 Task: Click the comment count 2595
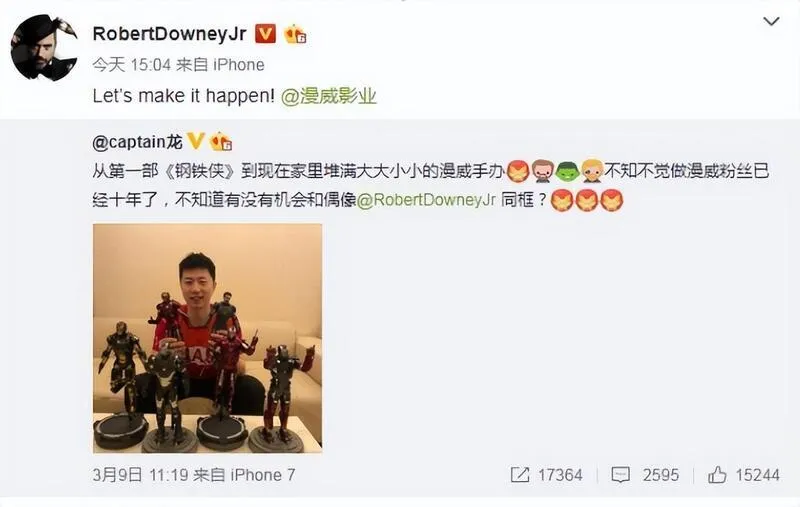click(x=661, y=475)
